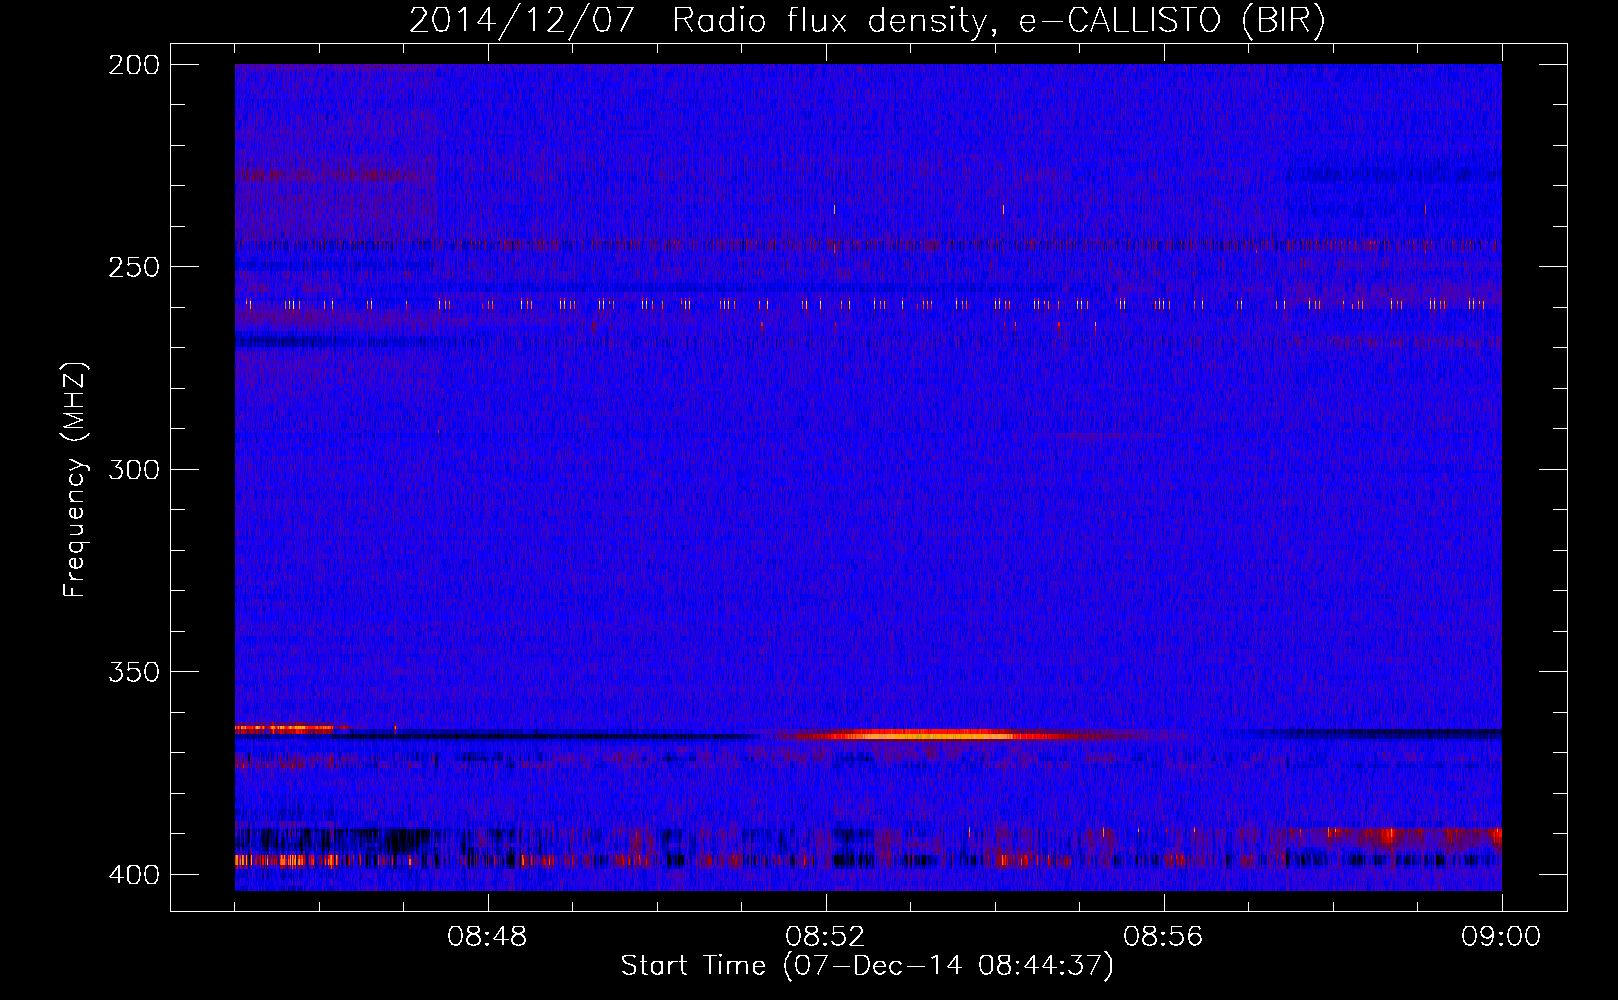
Task: Click the 'Start Time (07-Dec-14 08:44:37)' label
Action: click(x=867, y=966)
